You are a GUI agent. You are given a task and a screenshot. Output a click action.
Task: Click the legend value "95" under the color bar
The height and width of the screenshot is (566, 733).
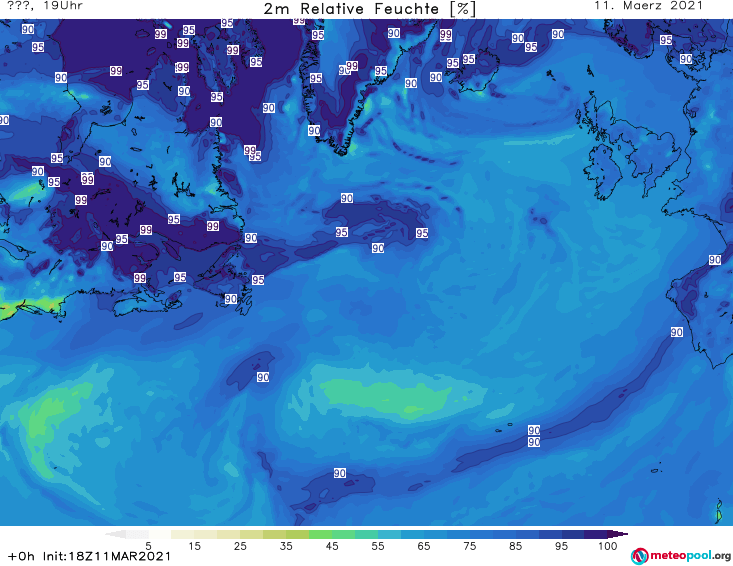pyautogui.click(x=561, y=546)
